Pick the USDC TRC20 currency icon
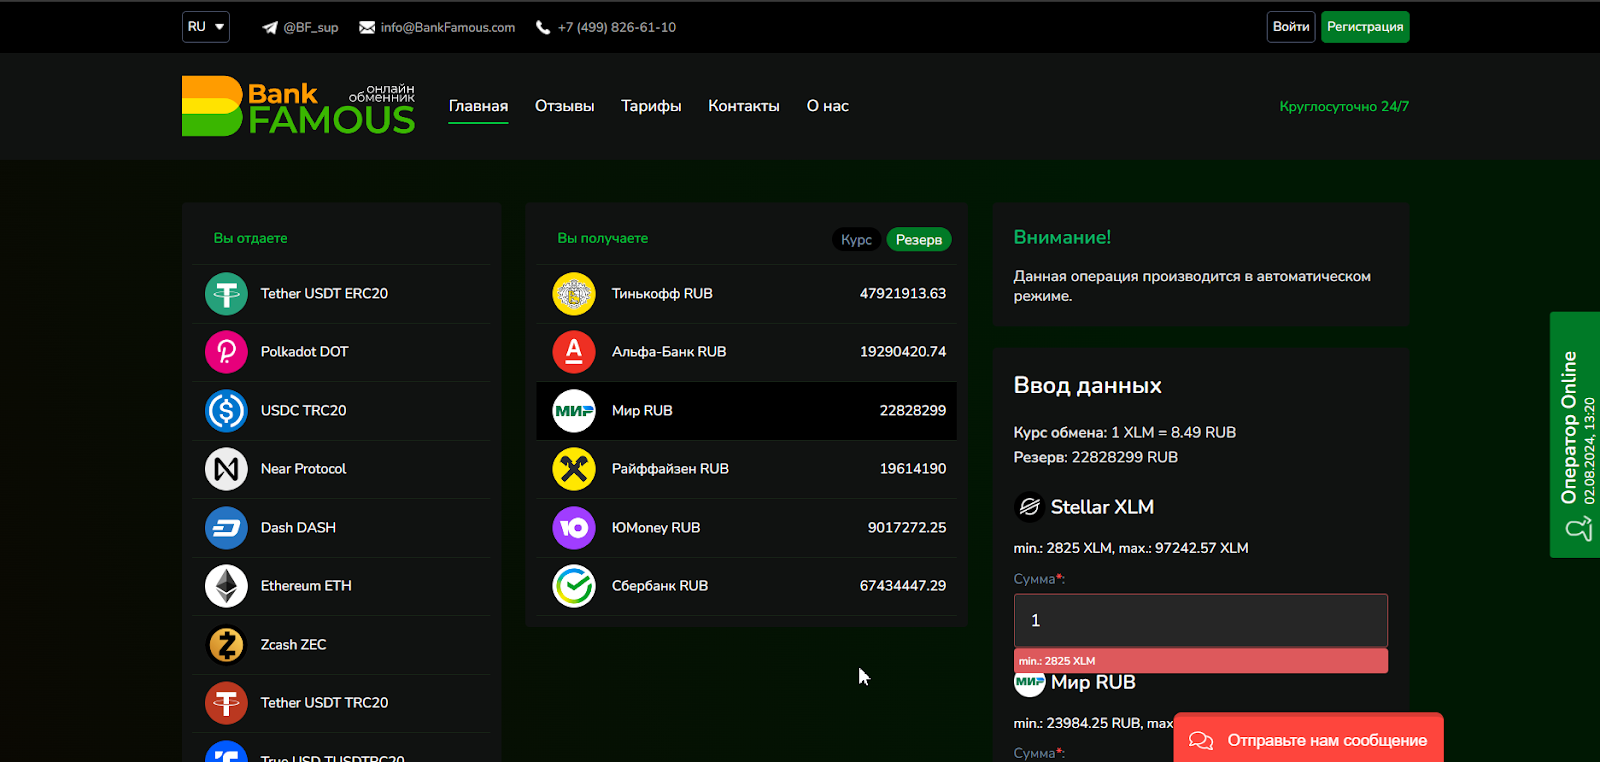Viewport: 1600px width, 762px height. [226, 411]
